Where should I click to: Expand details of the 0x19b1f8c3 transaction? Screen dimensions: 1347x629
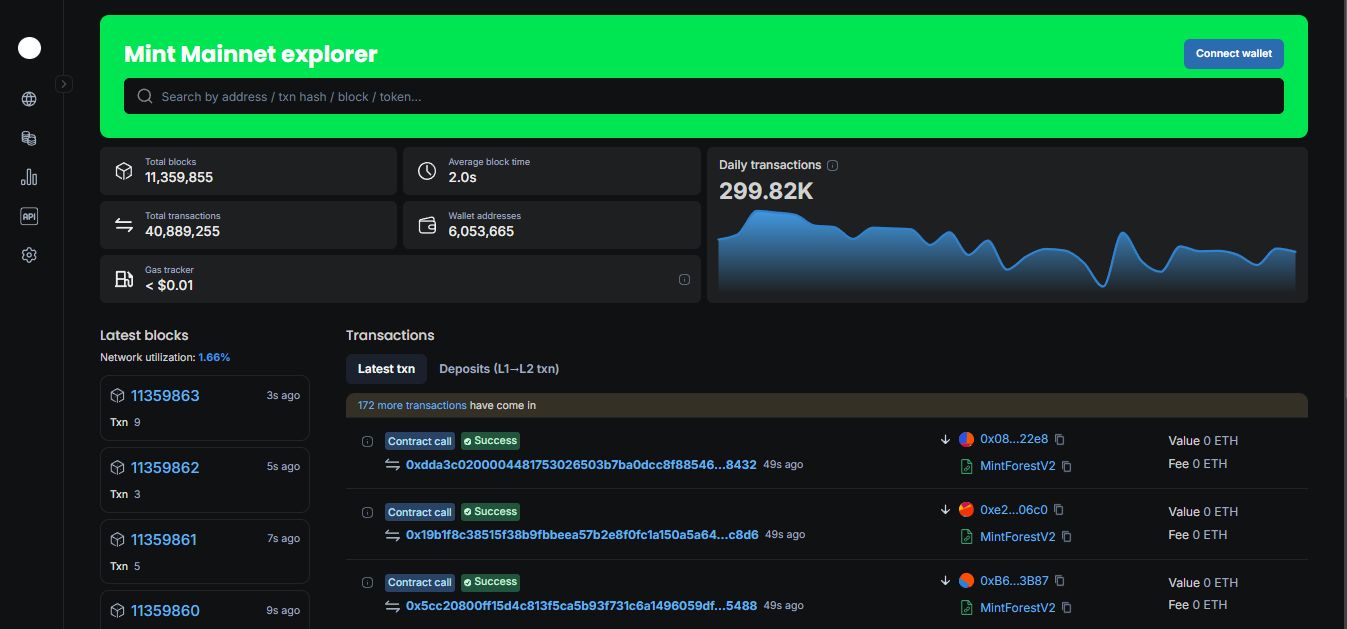point(367,512)
